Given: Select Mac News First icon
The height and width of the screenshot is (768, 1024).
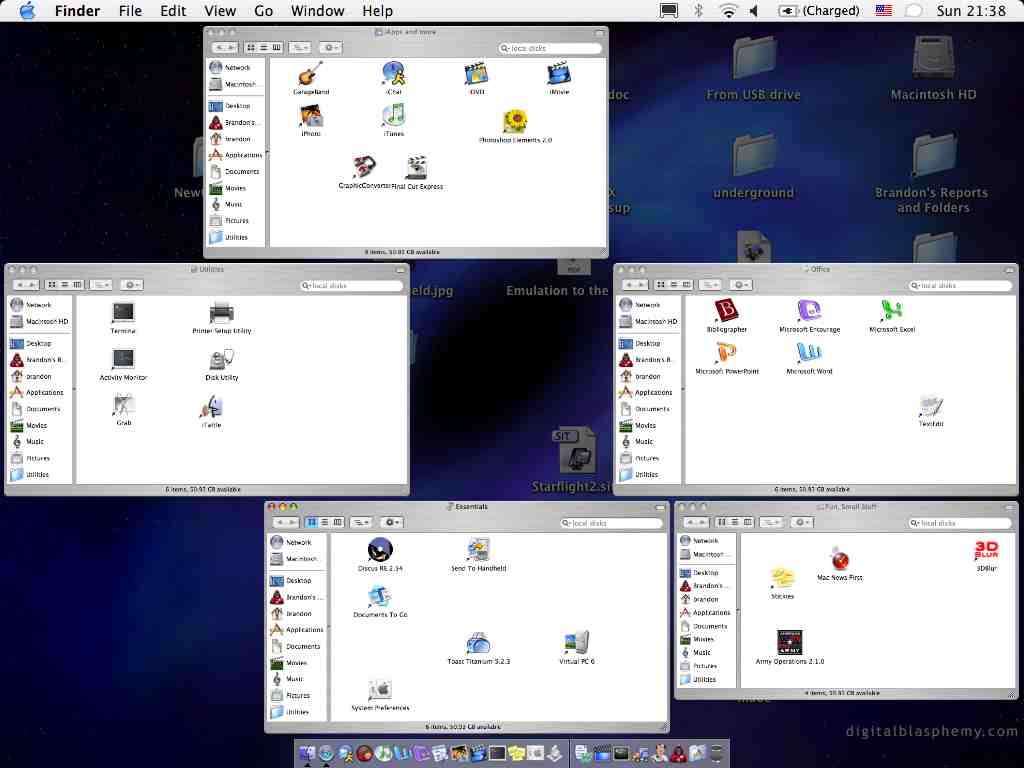Looking at the screenshot, I should [x=839, y=560].
